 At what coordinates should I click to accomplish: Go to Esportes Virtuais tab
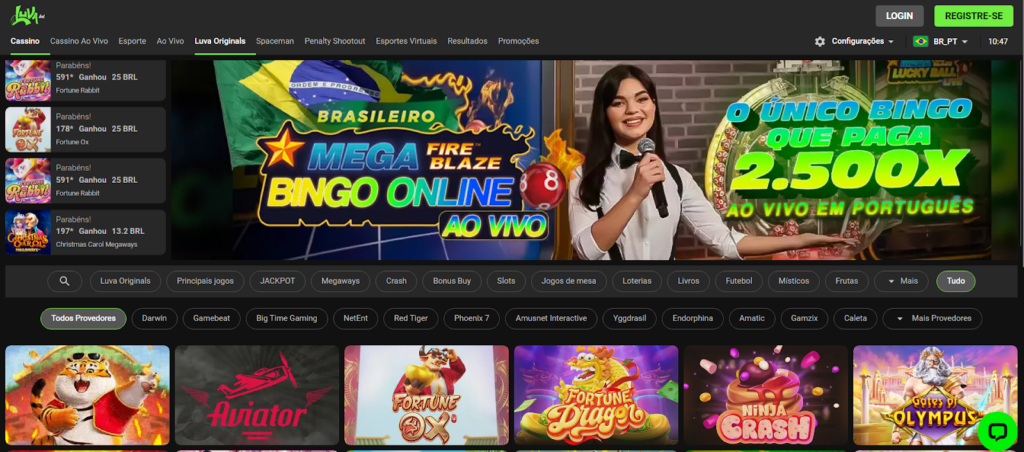coord(406,41)
